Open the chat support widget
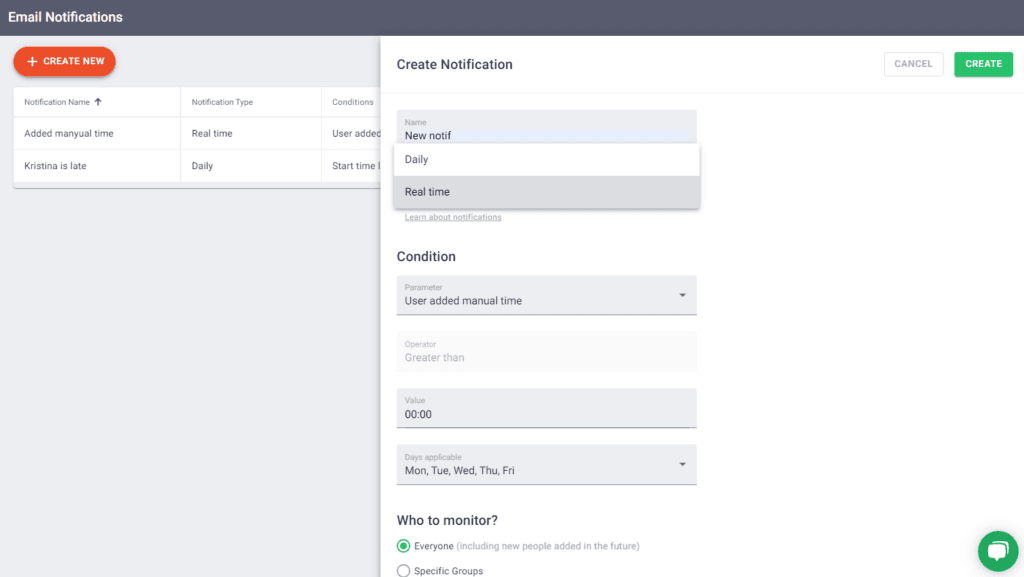The width and height of the screenshot is (1024, 577). 997,551
